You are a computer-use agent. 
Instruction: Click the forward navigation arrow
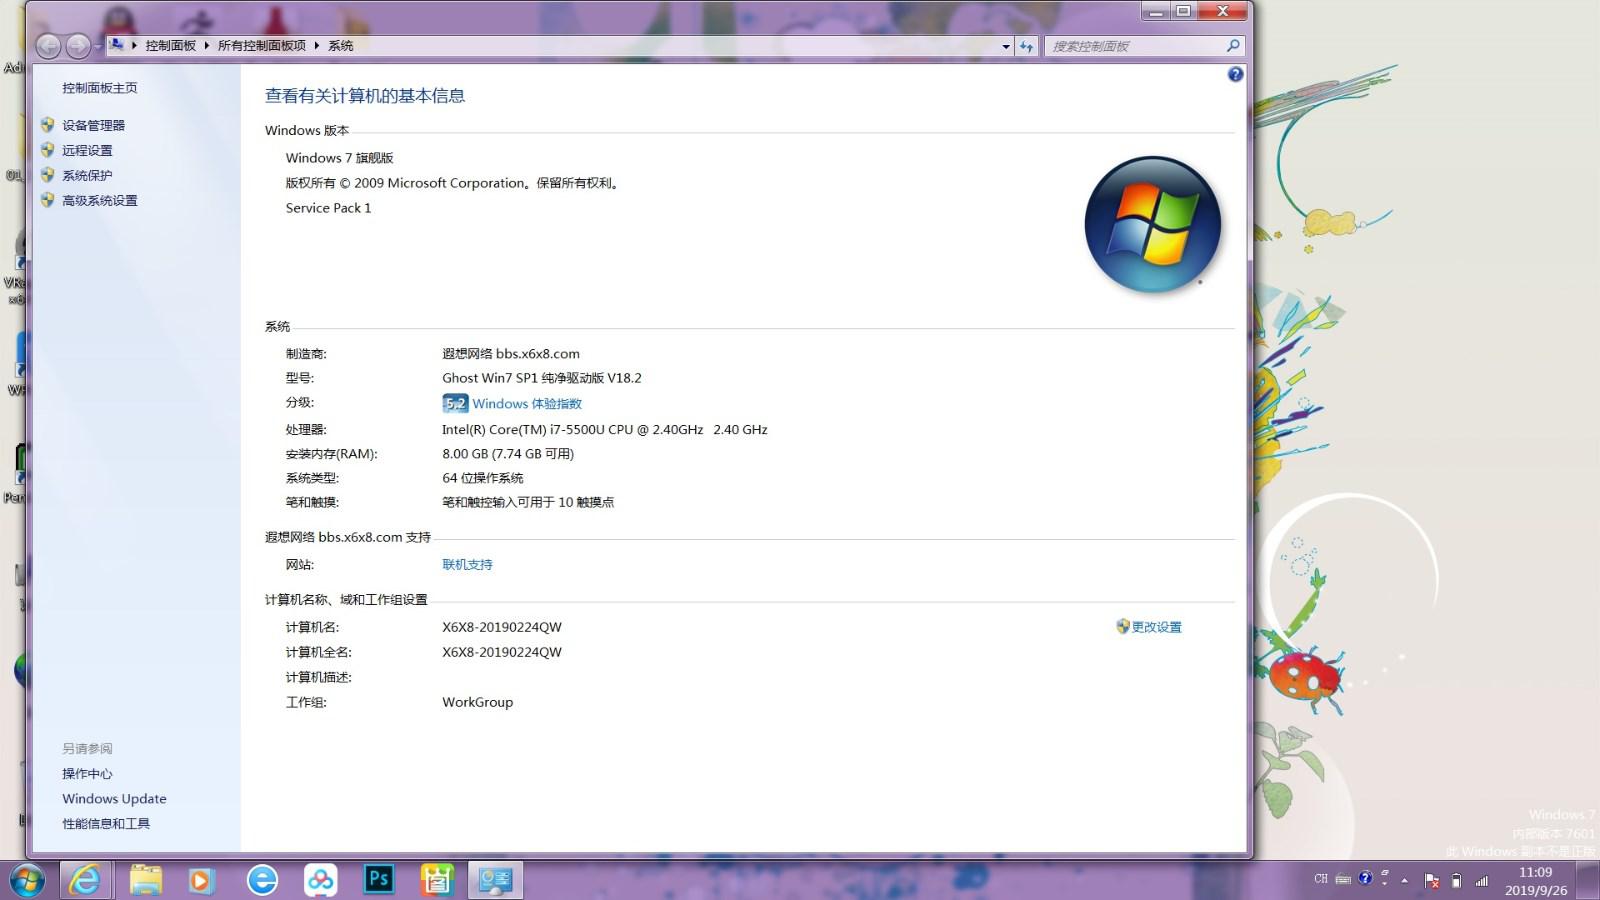[77, 46]
